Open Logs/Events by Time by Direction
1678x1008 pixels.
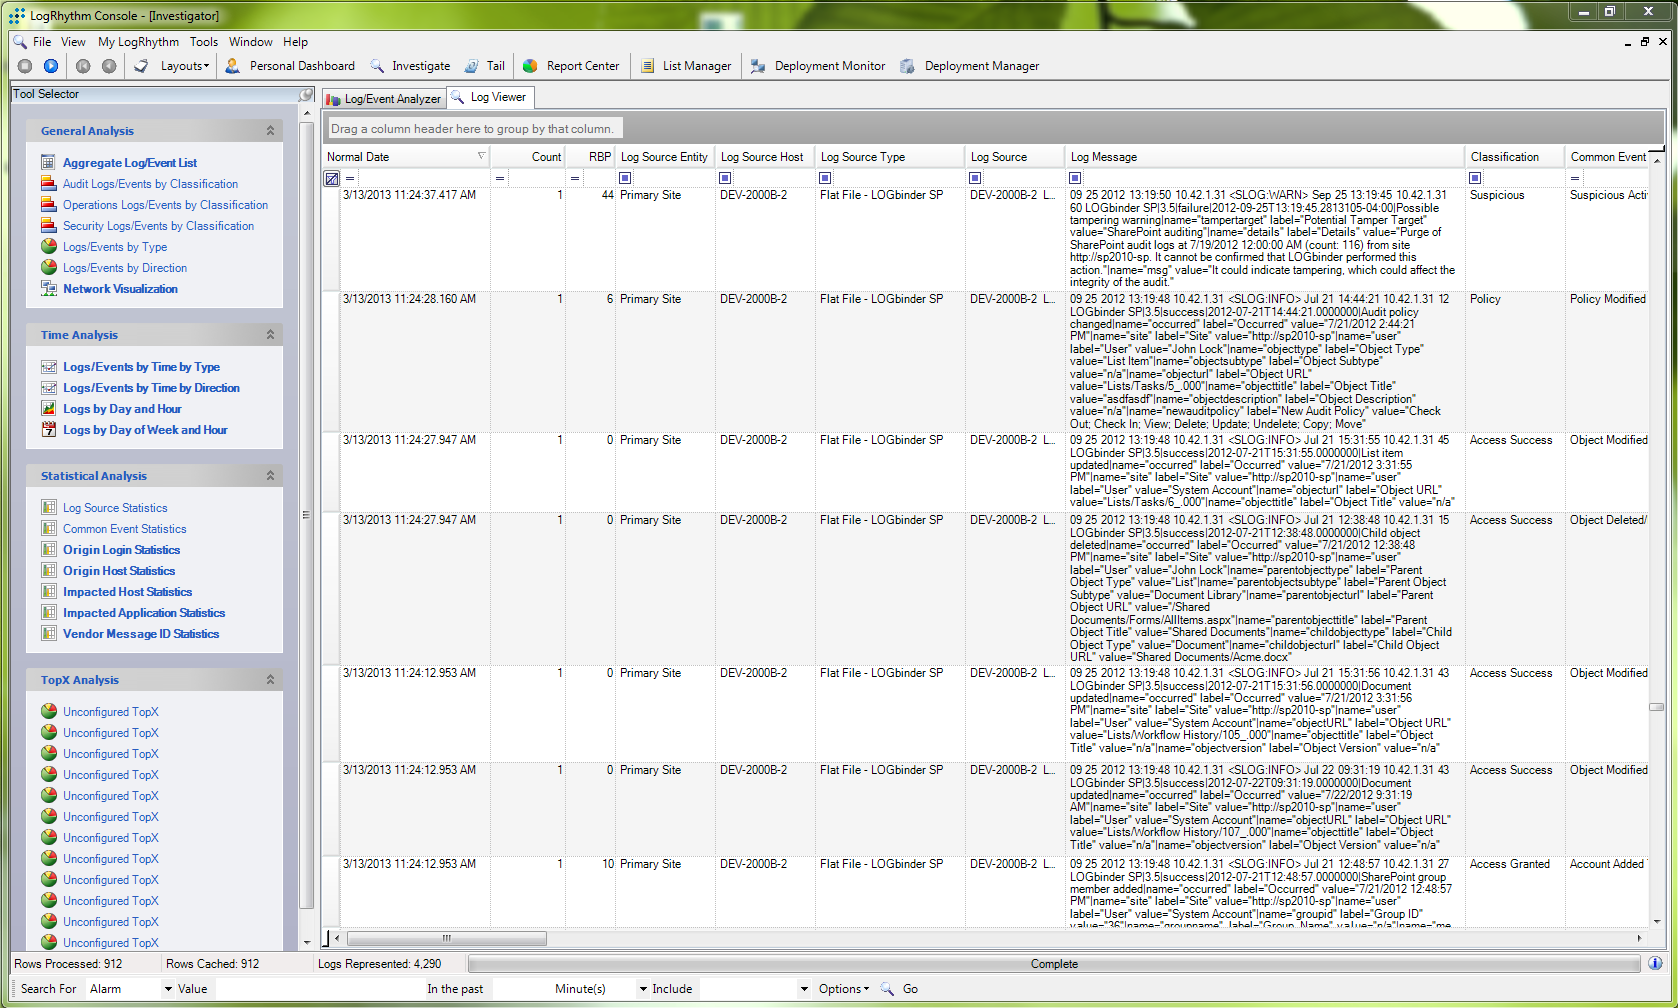click(x=151, y=388)
